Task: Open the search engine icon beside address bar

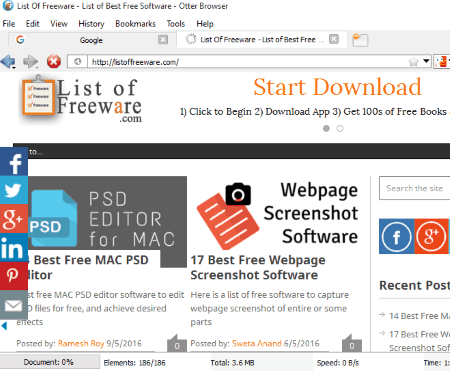Action: [441, 62]
